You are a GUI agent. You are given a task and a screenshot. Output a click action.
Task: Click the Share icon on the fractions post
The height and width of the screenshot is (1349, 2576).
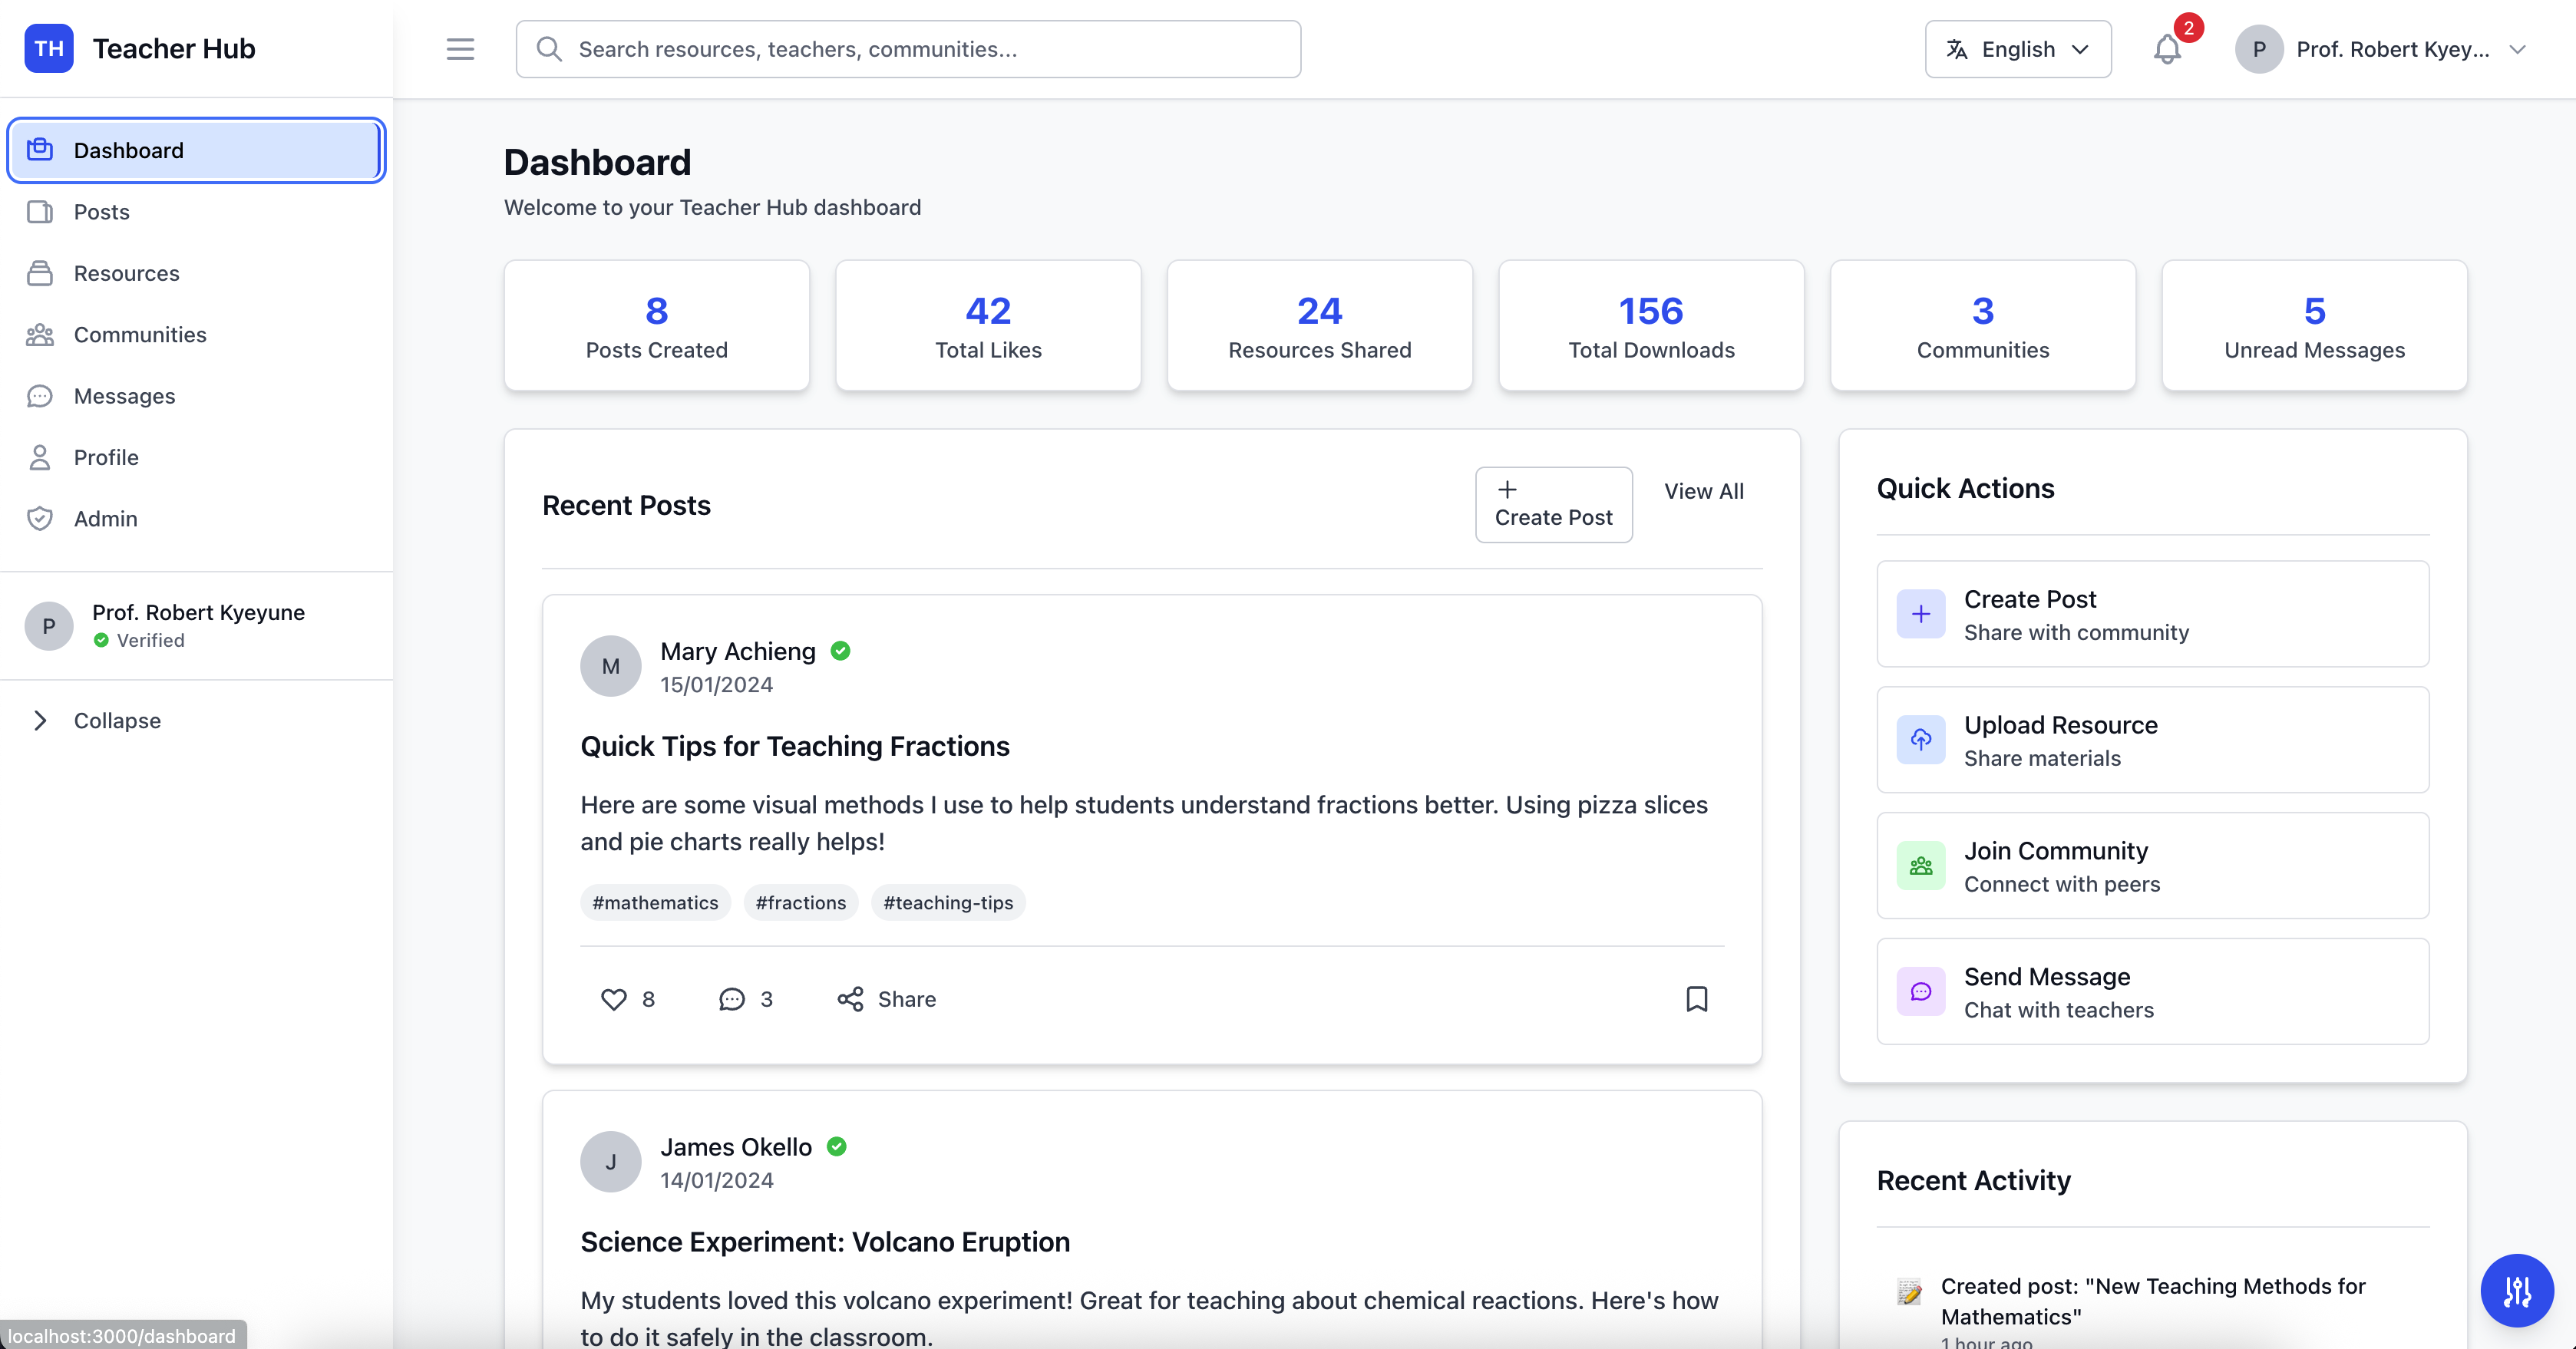(x=850, y=999)
